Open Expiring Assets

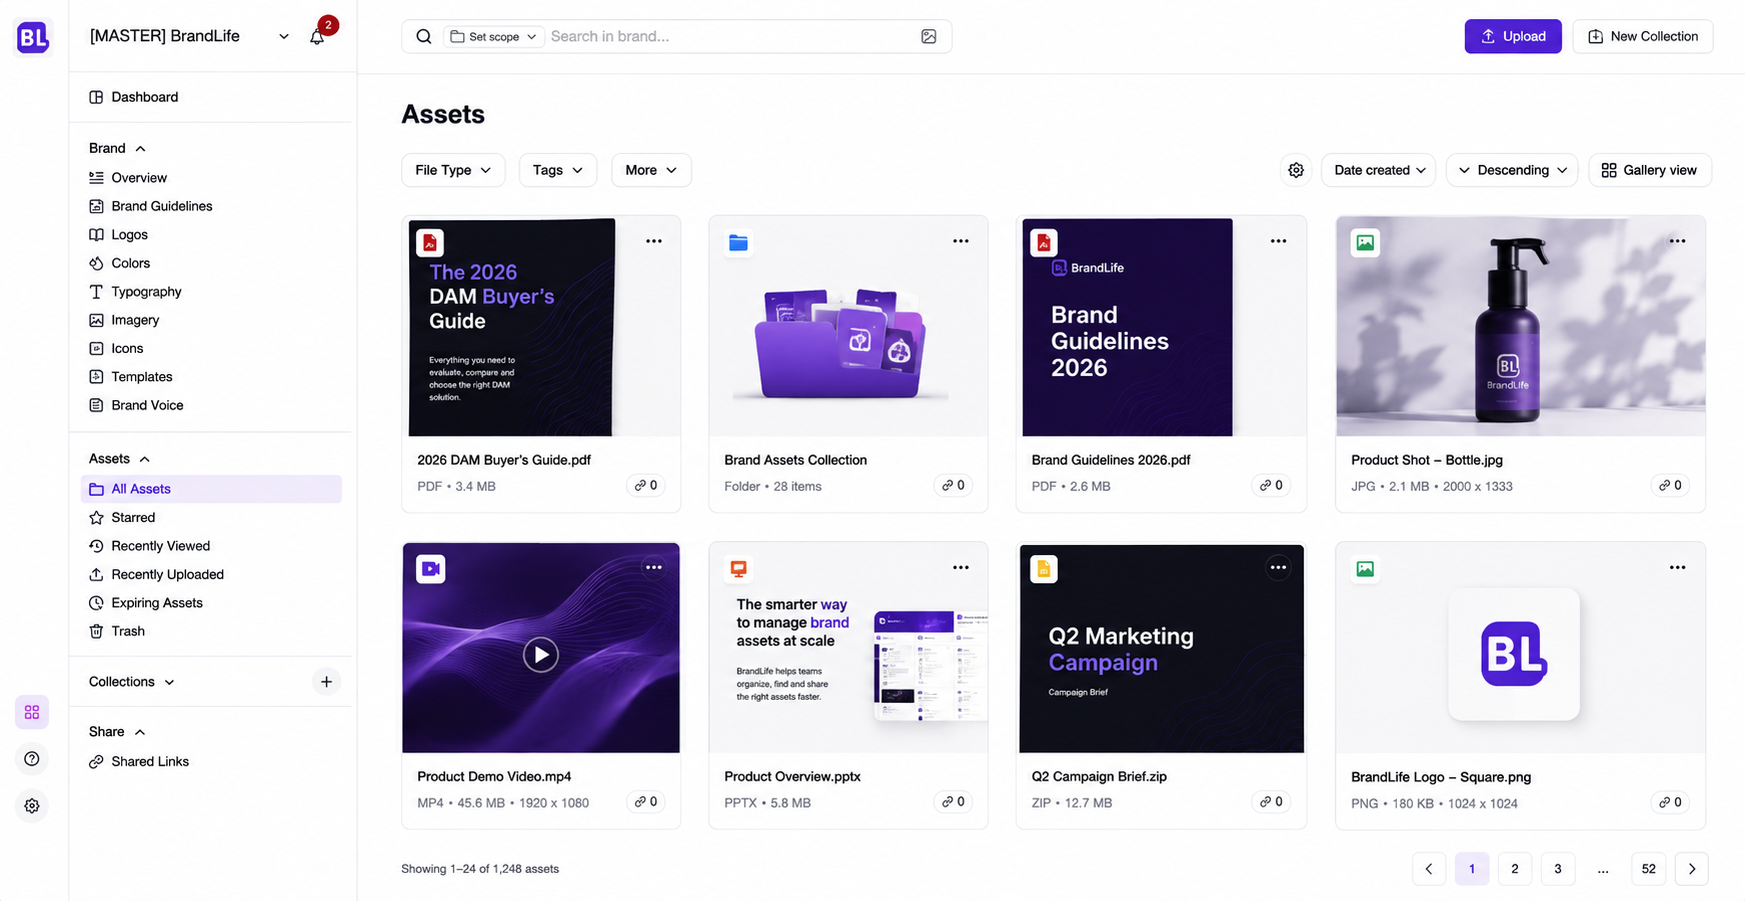click(x=146, y=603)
